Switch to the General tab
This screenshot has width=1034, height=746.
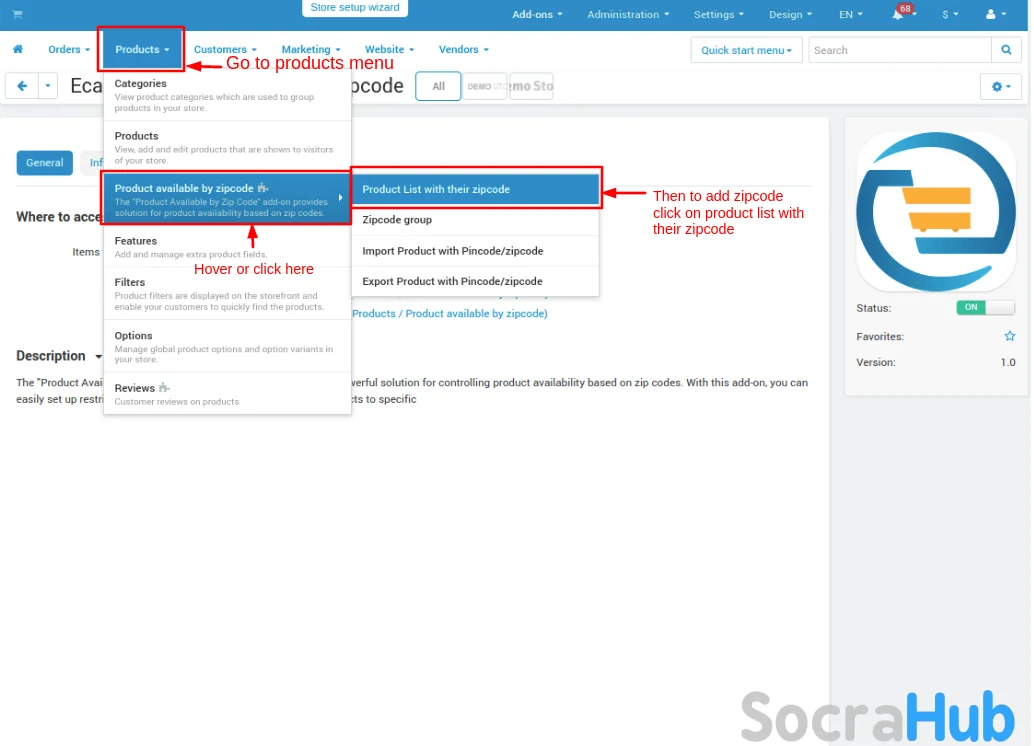pyautogui.click(x=44, y=163)
